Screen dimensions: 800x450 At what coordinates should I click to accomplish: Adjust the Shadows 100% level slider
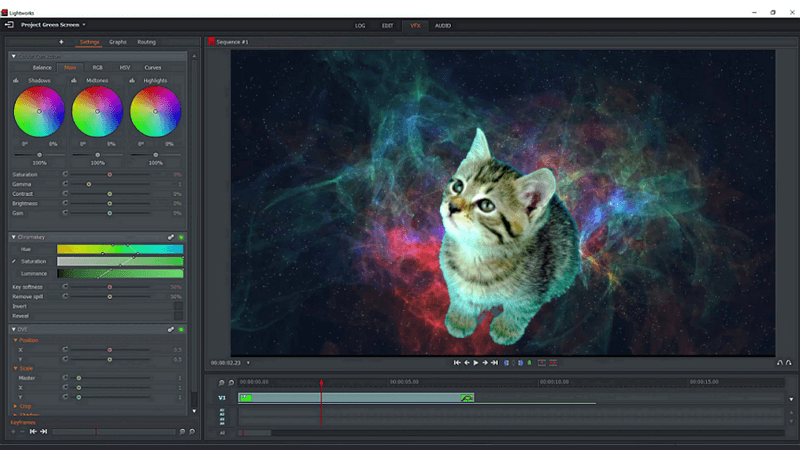coord(39,155)
